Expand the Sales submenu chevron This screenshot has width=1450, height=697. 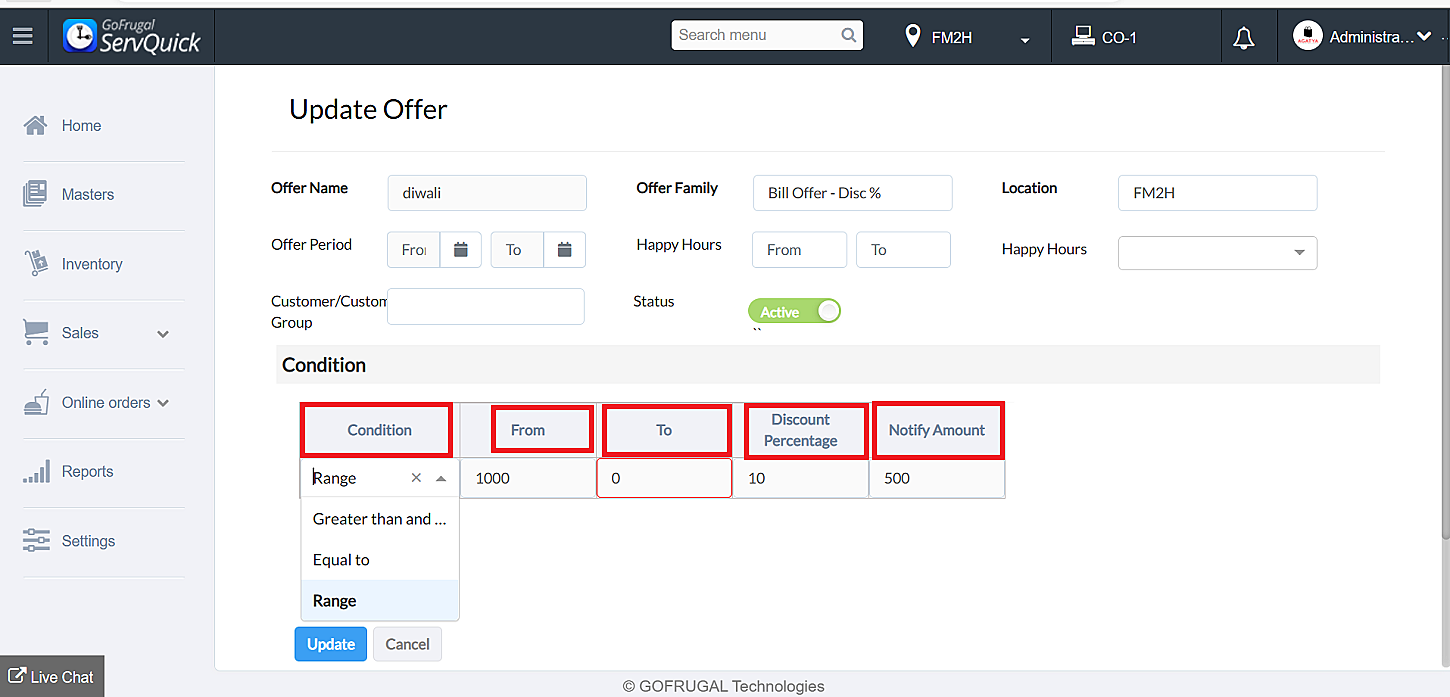click(163, 334)
